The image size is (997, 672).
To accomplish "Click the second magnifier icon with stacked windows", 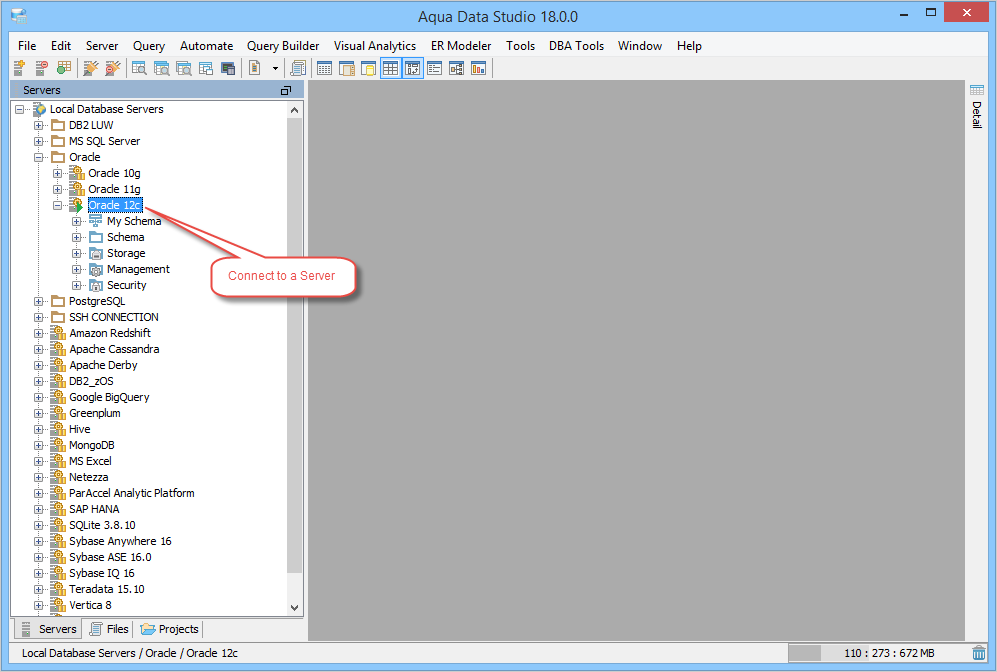I will (162, 68).
